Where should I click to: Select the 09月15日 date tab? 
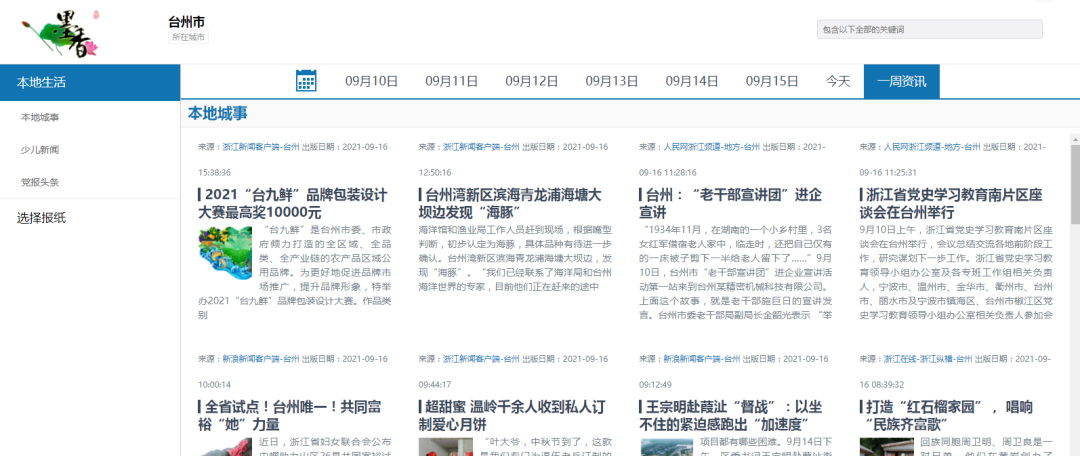(771, 81)
